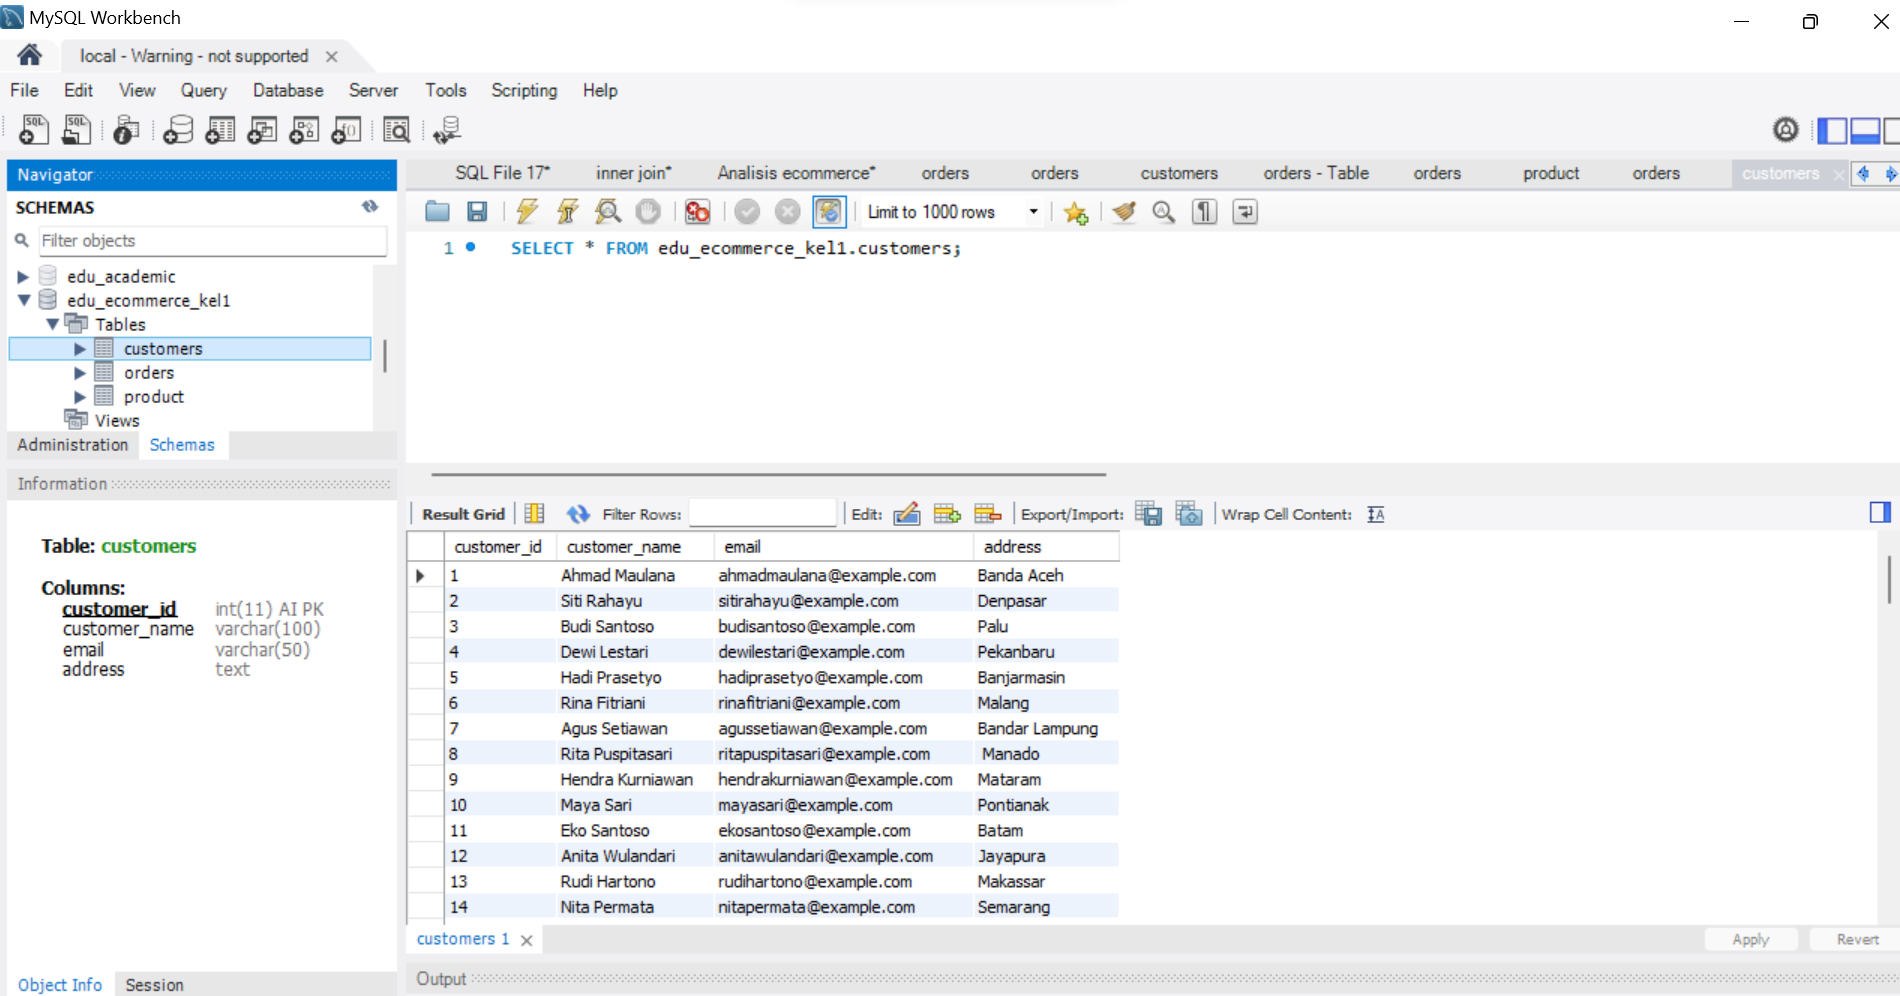Refresh the schemas list in the Navigator

[370, 207]
